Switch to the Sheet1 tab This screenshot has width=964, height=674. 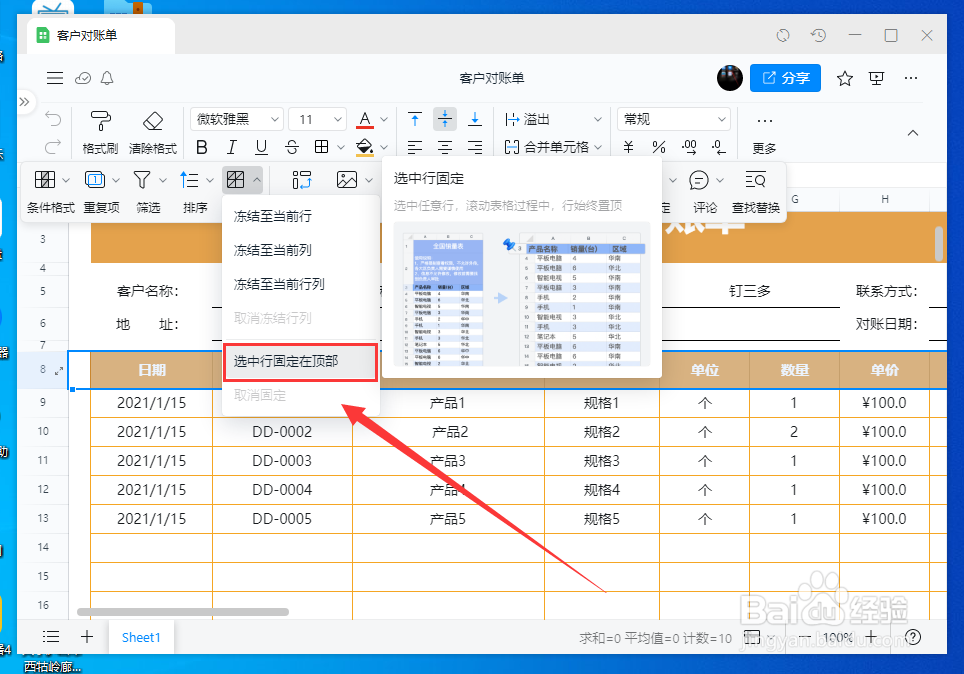[141, 637]
